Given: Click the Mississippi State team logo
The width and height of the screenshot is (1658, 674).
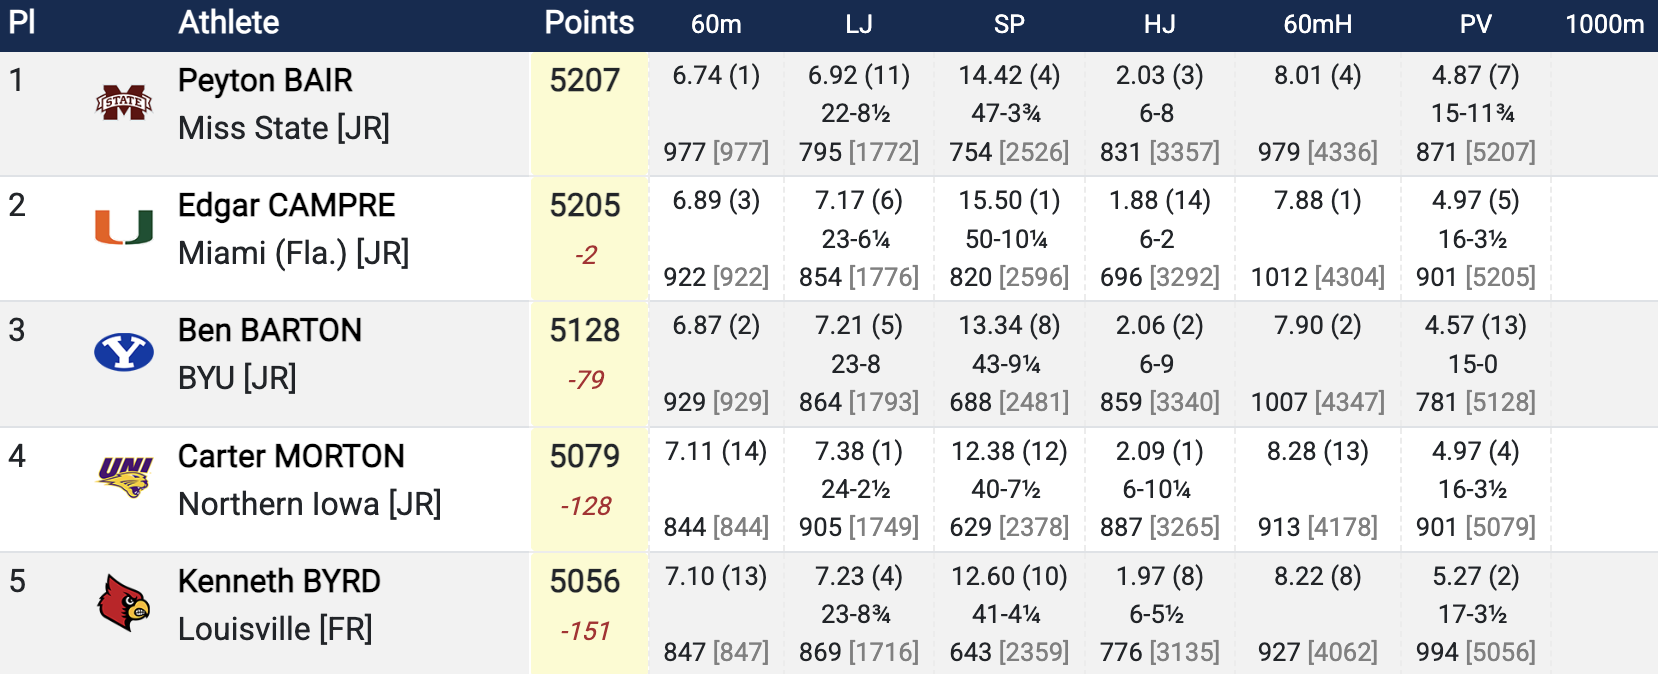Looking at the screenshot, I should click(124, 102).
